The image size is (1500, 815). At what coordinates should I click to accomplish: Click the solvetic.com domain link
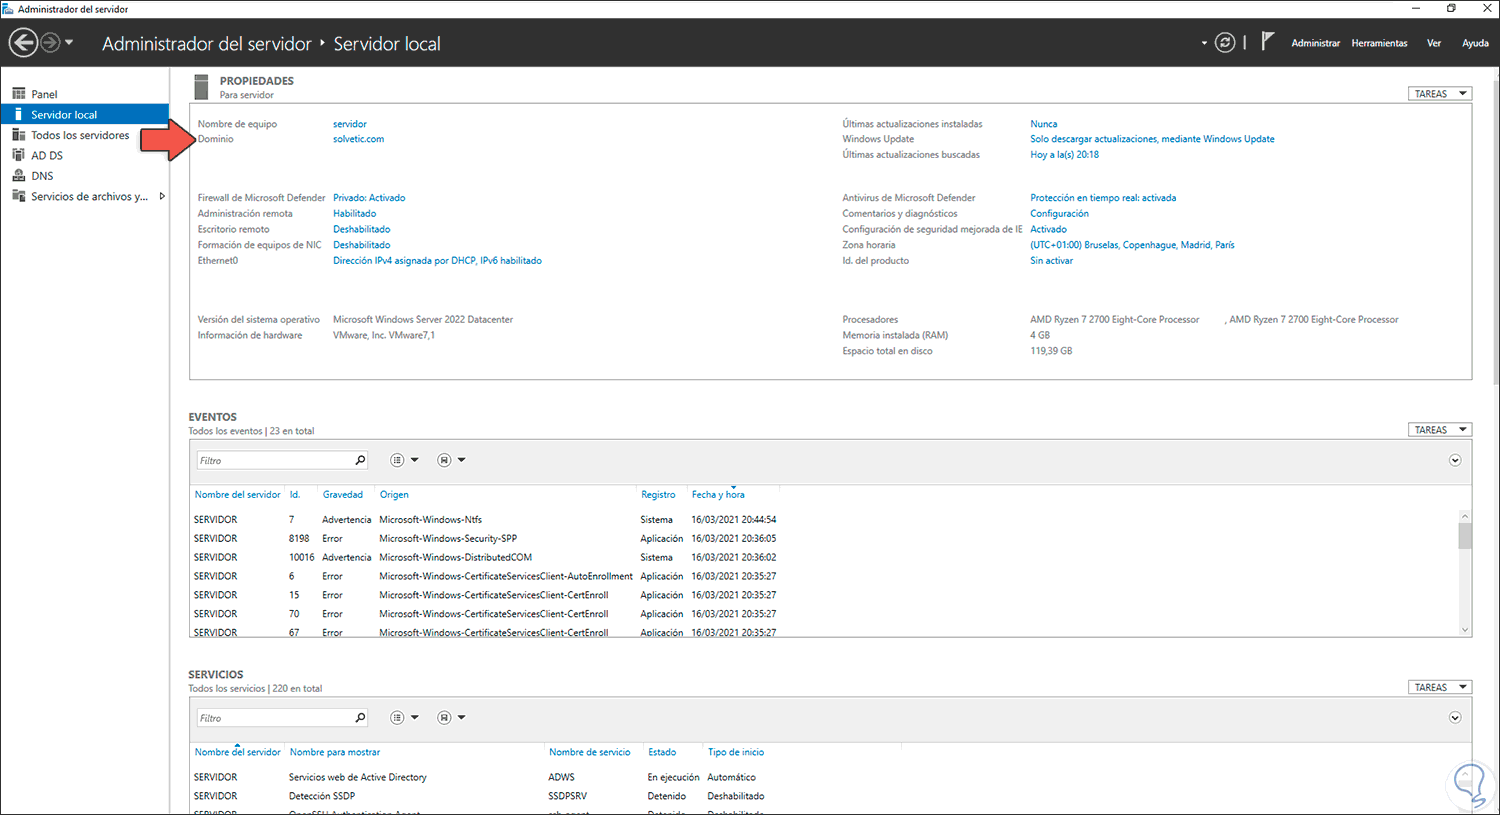pyautogui.click(x=358, y=139)
